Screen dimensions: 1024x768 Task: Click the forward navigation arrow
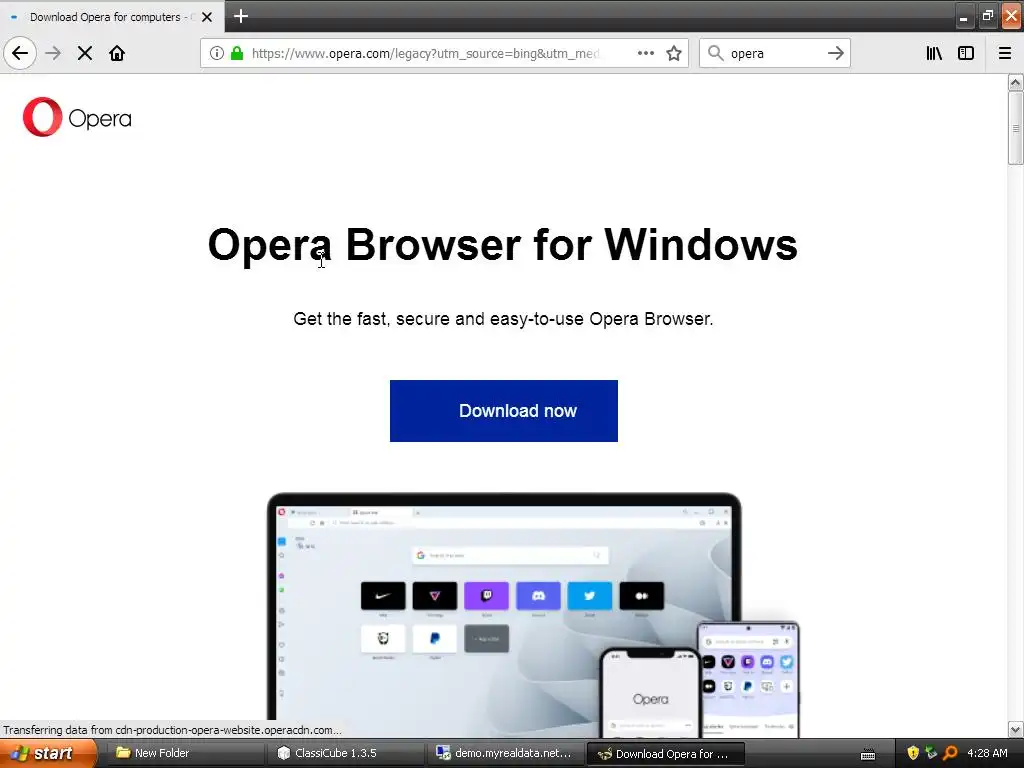coord(53,53)
